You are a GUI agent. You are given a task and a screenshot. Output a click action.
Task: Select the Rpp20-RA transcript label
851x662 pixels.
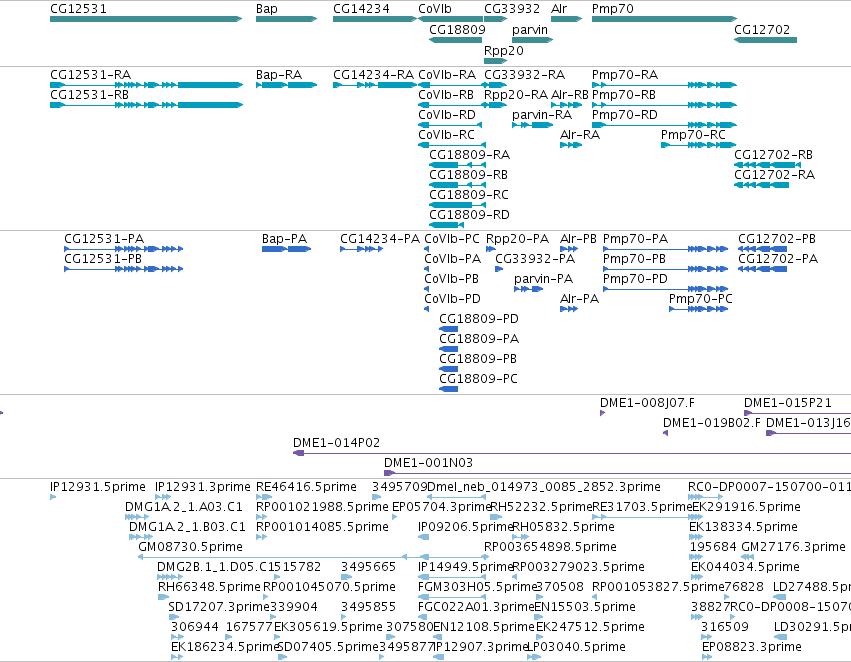point(516,94)
